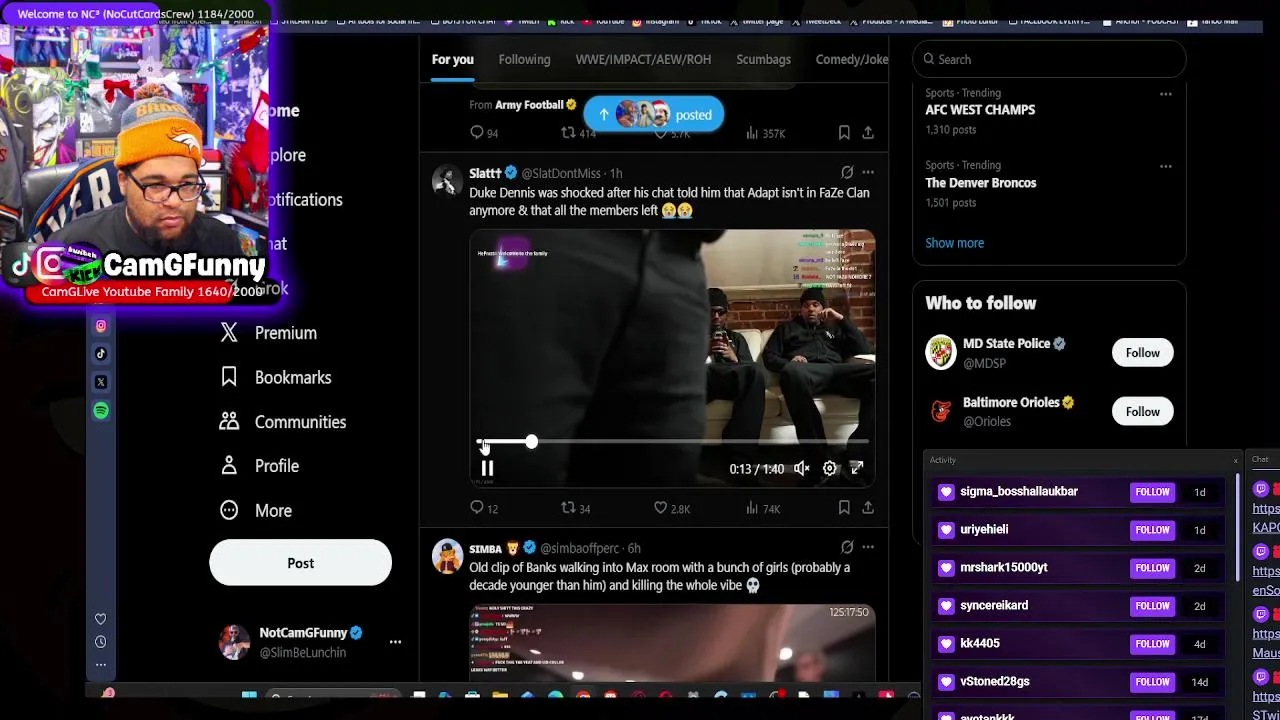
Task: Open options for AFC WEST CHAMPS trend
Action: tap(1165, 94)
